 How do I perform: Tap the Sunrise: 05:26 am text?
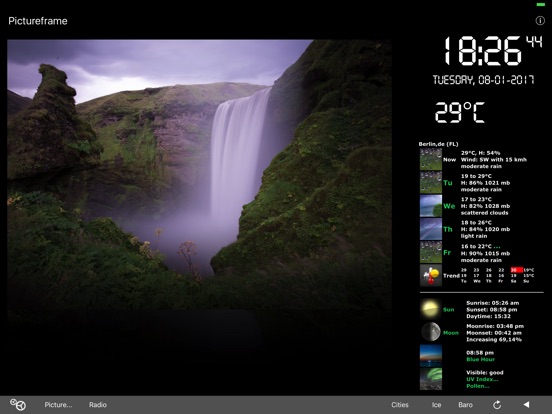click(493, 303)
